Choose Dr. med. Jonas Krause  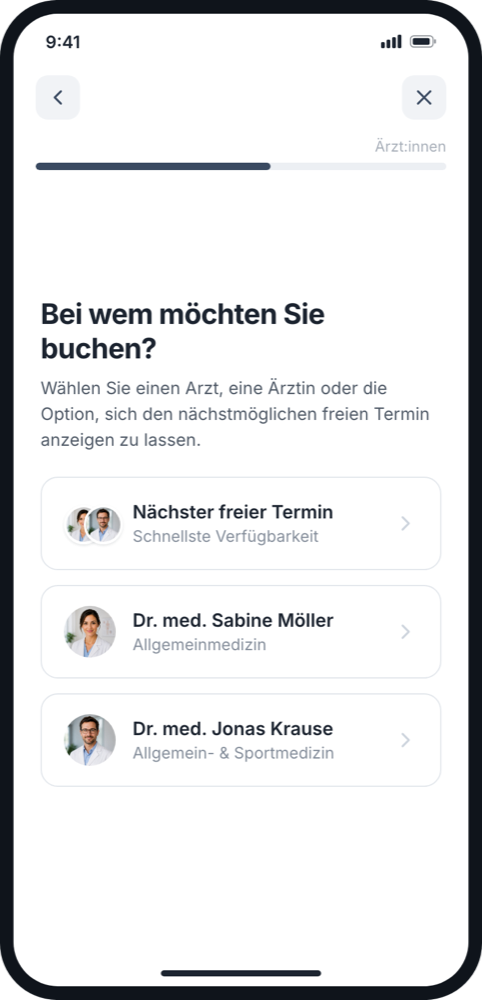click(x=241, y=740)
